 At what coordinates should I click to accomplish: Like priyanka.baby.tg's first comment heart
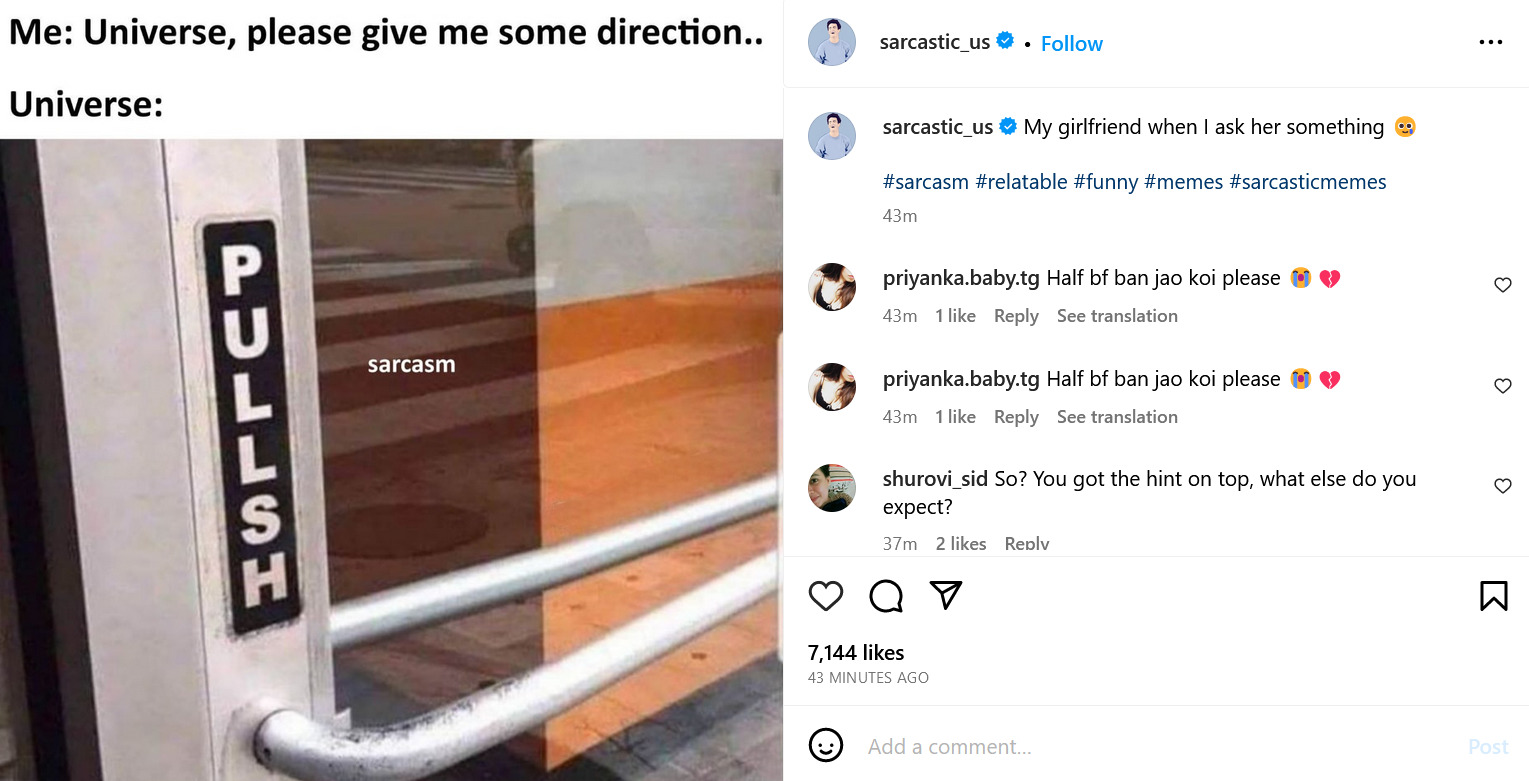[x=1502, y=285]
